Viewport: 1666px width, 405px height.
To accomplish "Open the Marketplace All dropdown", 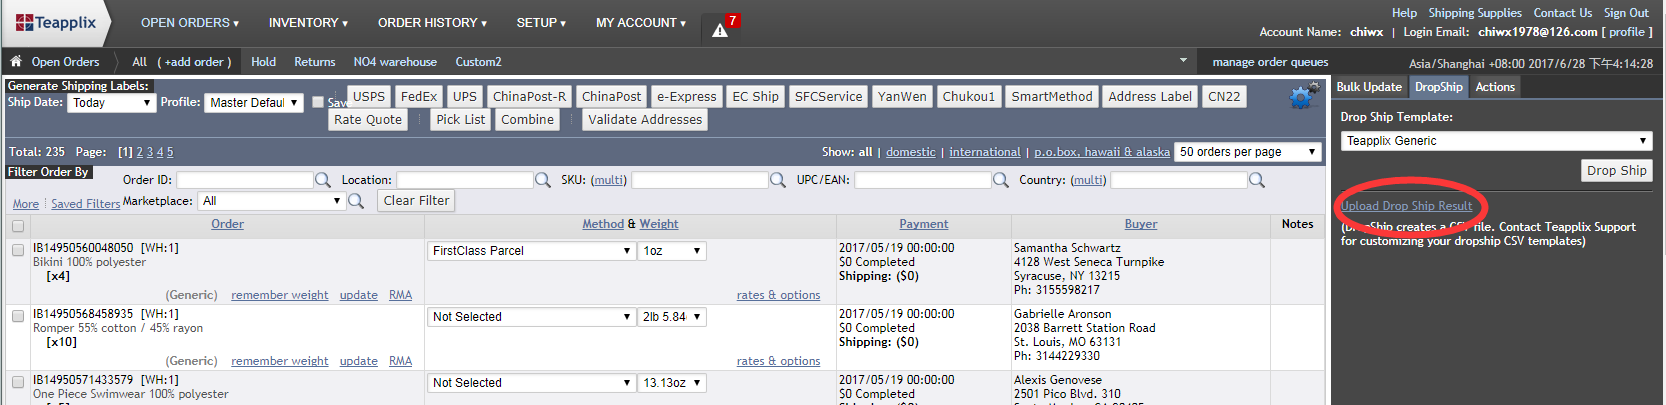I will click(x=271, y=201).
